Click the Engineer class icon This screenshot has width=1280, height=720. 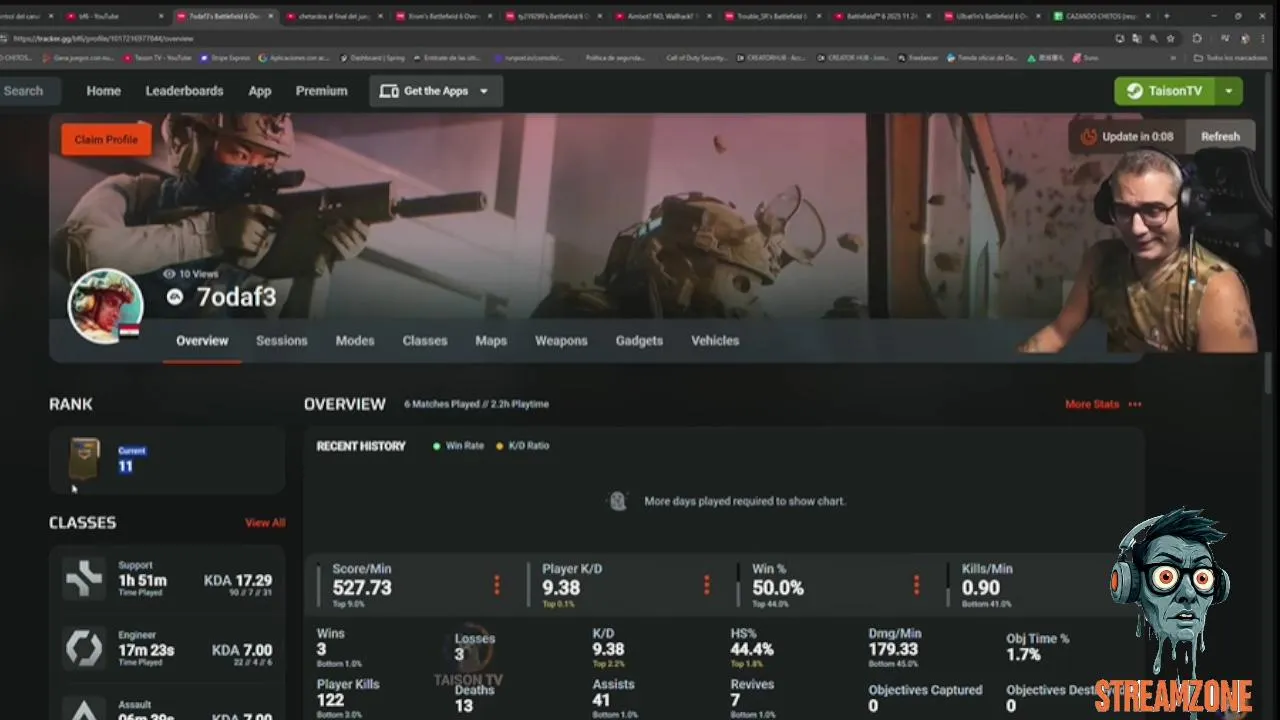coord(84,649)
